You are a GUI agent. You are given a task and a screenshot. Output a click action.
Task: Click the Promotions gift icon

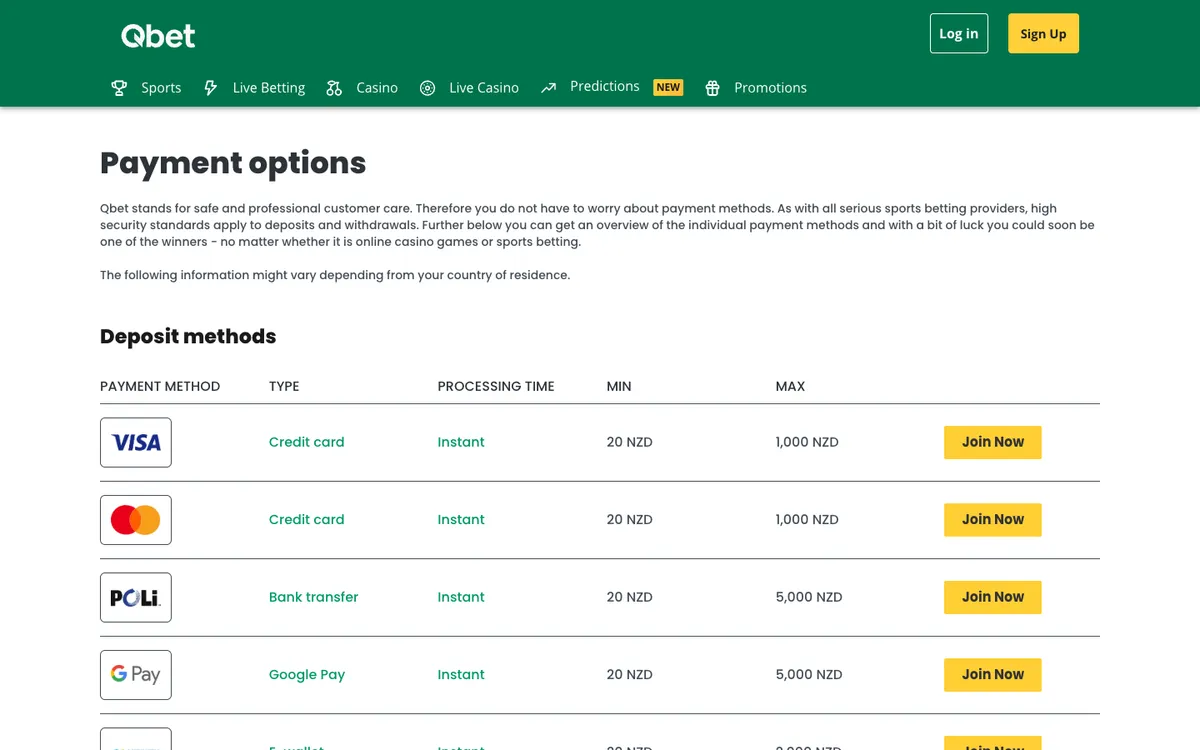(x=712, y=88)
